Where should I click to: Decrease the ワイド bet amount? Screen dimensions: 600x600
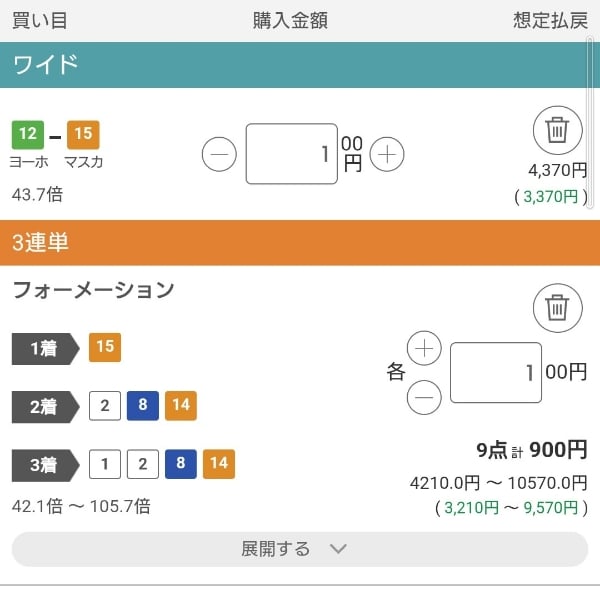coord(220,154)
